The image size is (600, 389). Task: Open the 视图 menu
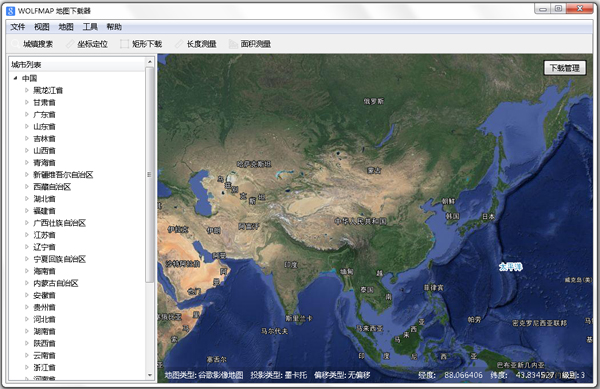click(x=42, y=27)
